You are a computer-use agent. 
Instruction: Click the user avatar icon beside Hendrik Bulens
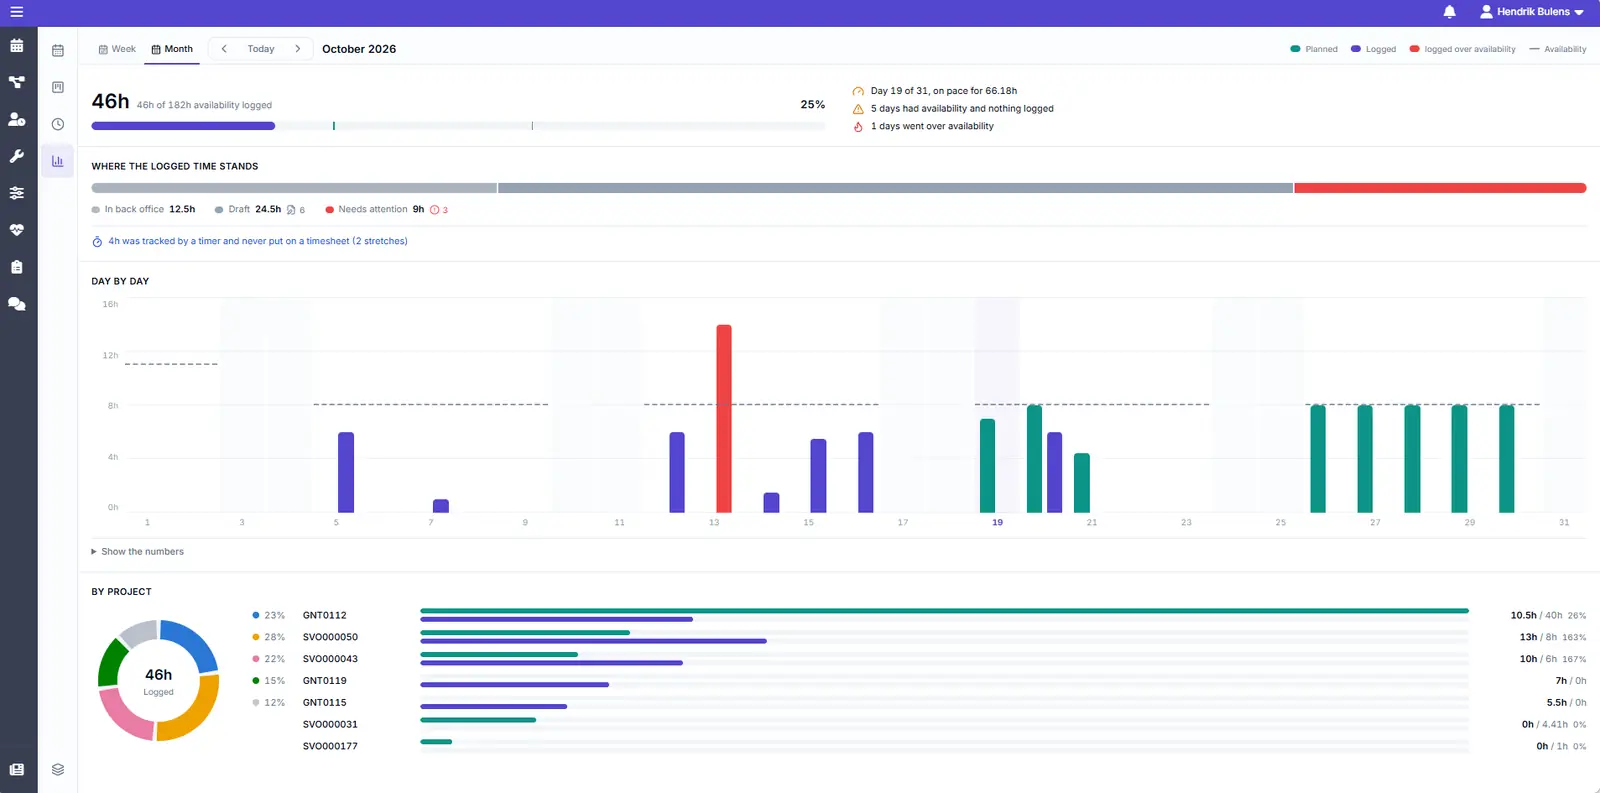1486,12
